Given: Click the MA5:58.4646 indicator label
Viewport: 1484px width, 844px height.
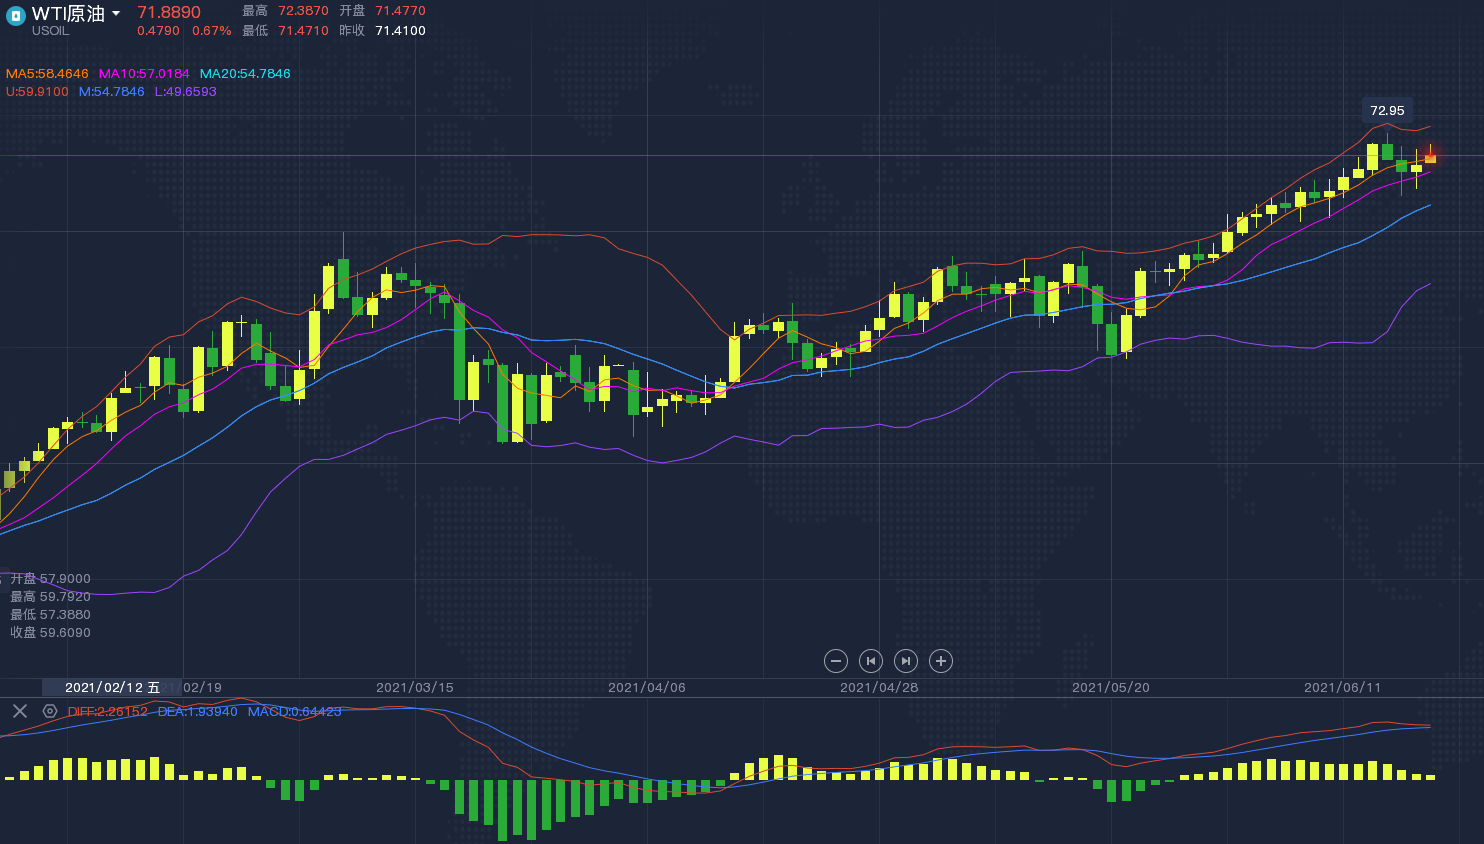Looking at the screenshot, I should [47, 74].
